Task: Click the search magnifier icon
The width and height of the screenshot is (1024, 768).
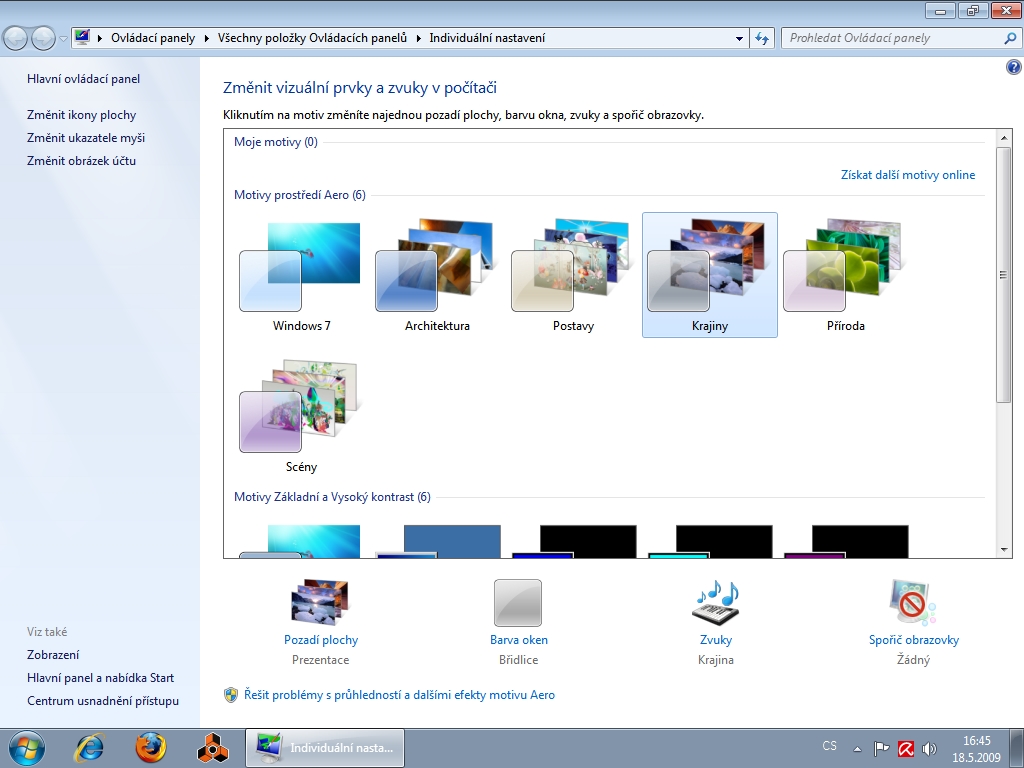Action: (x=1010, y=38)
